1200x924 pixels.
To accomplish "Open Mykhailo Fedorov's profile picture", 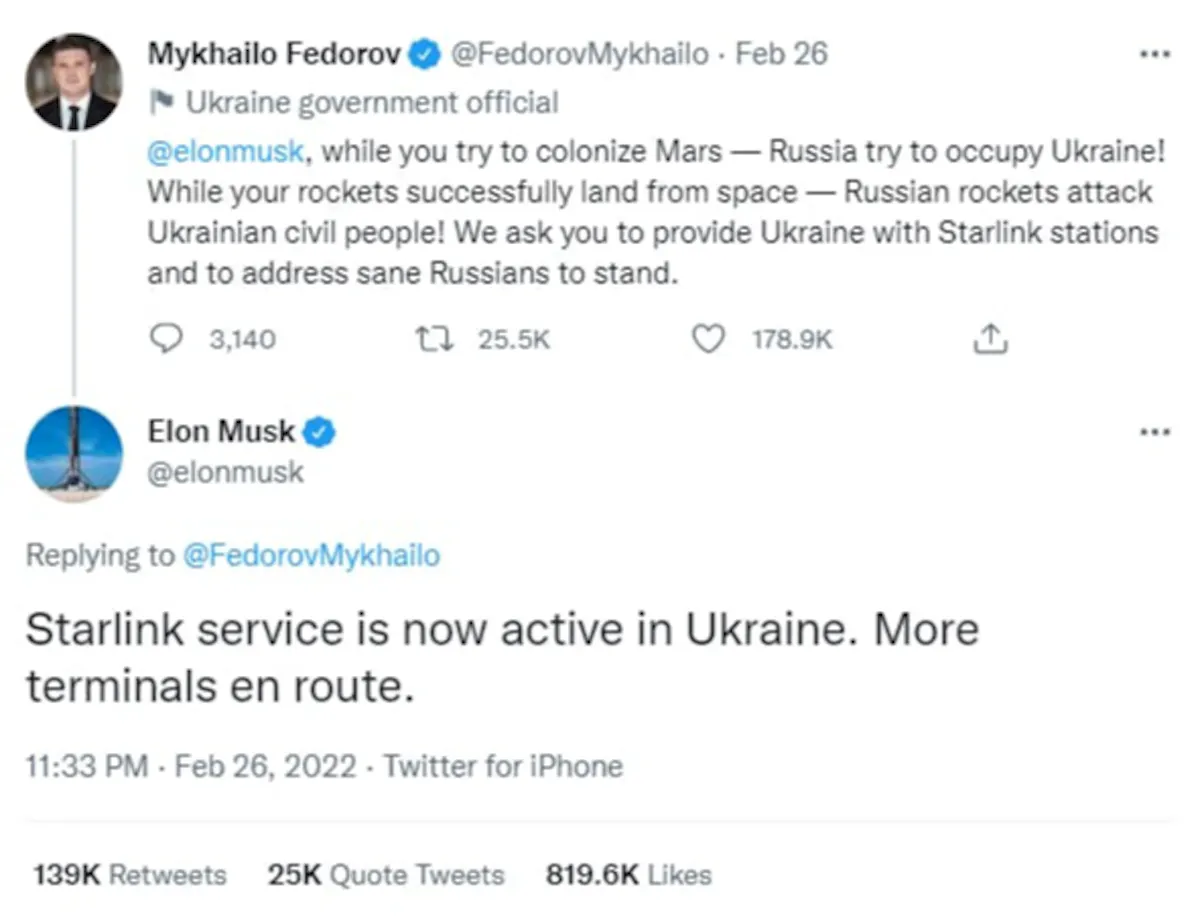I will (x=73, y=82).
